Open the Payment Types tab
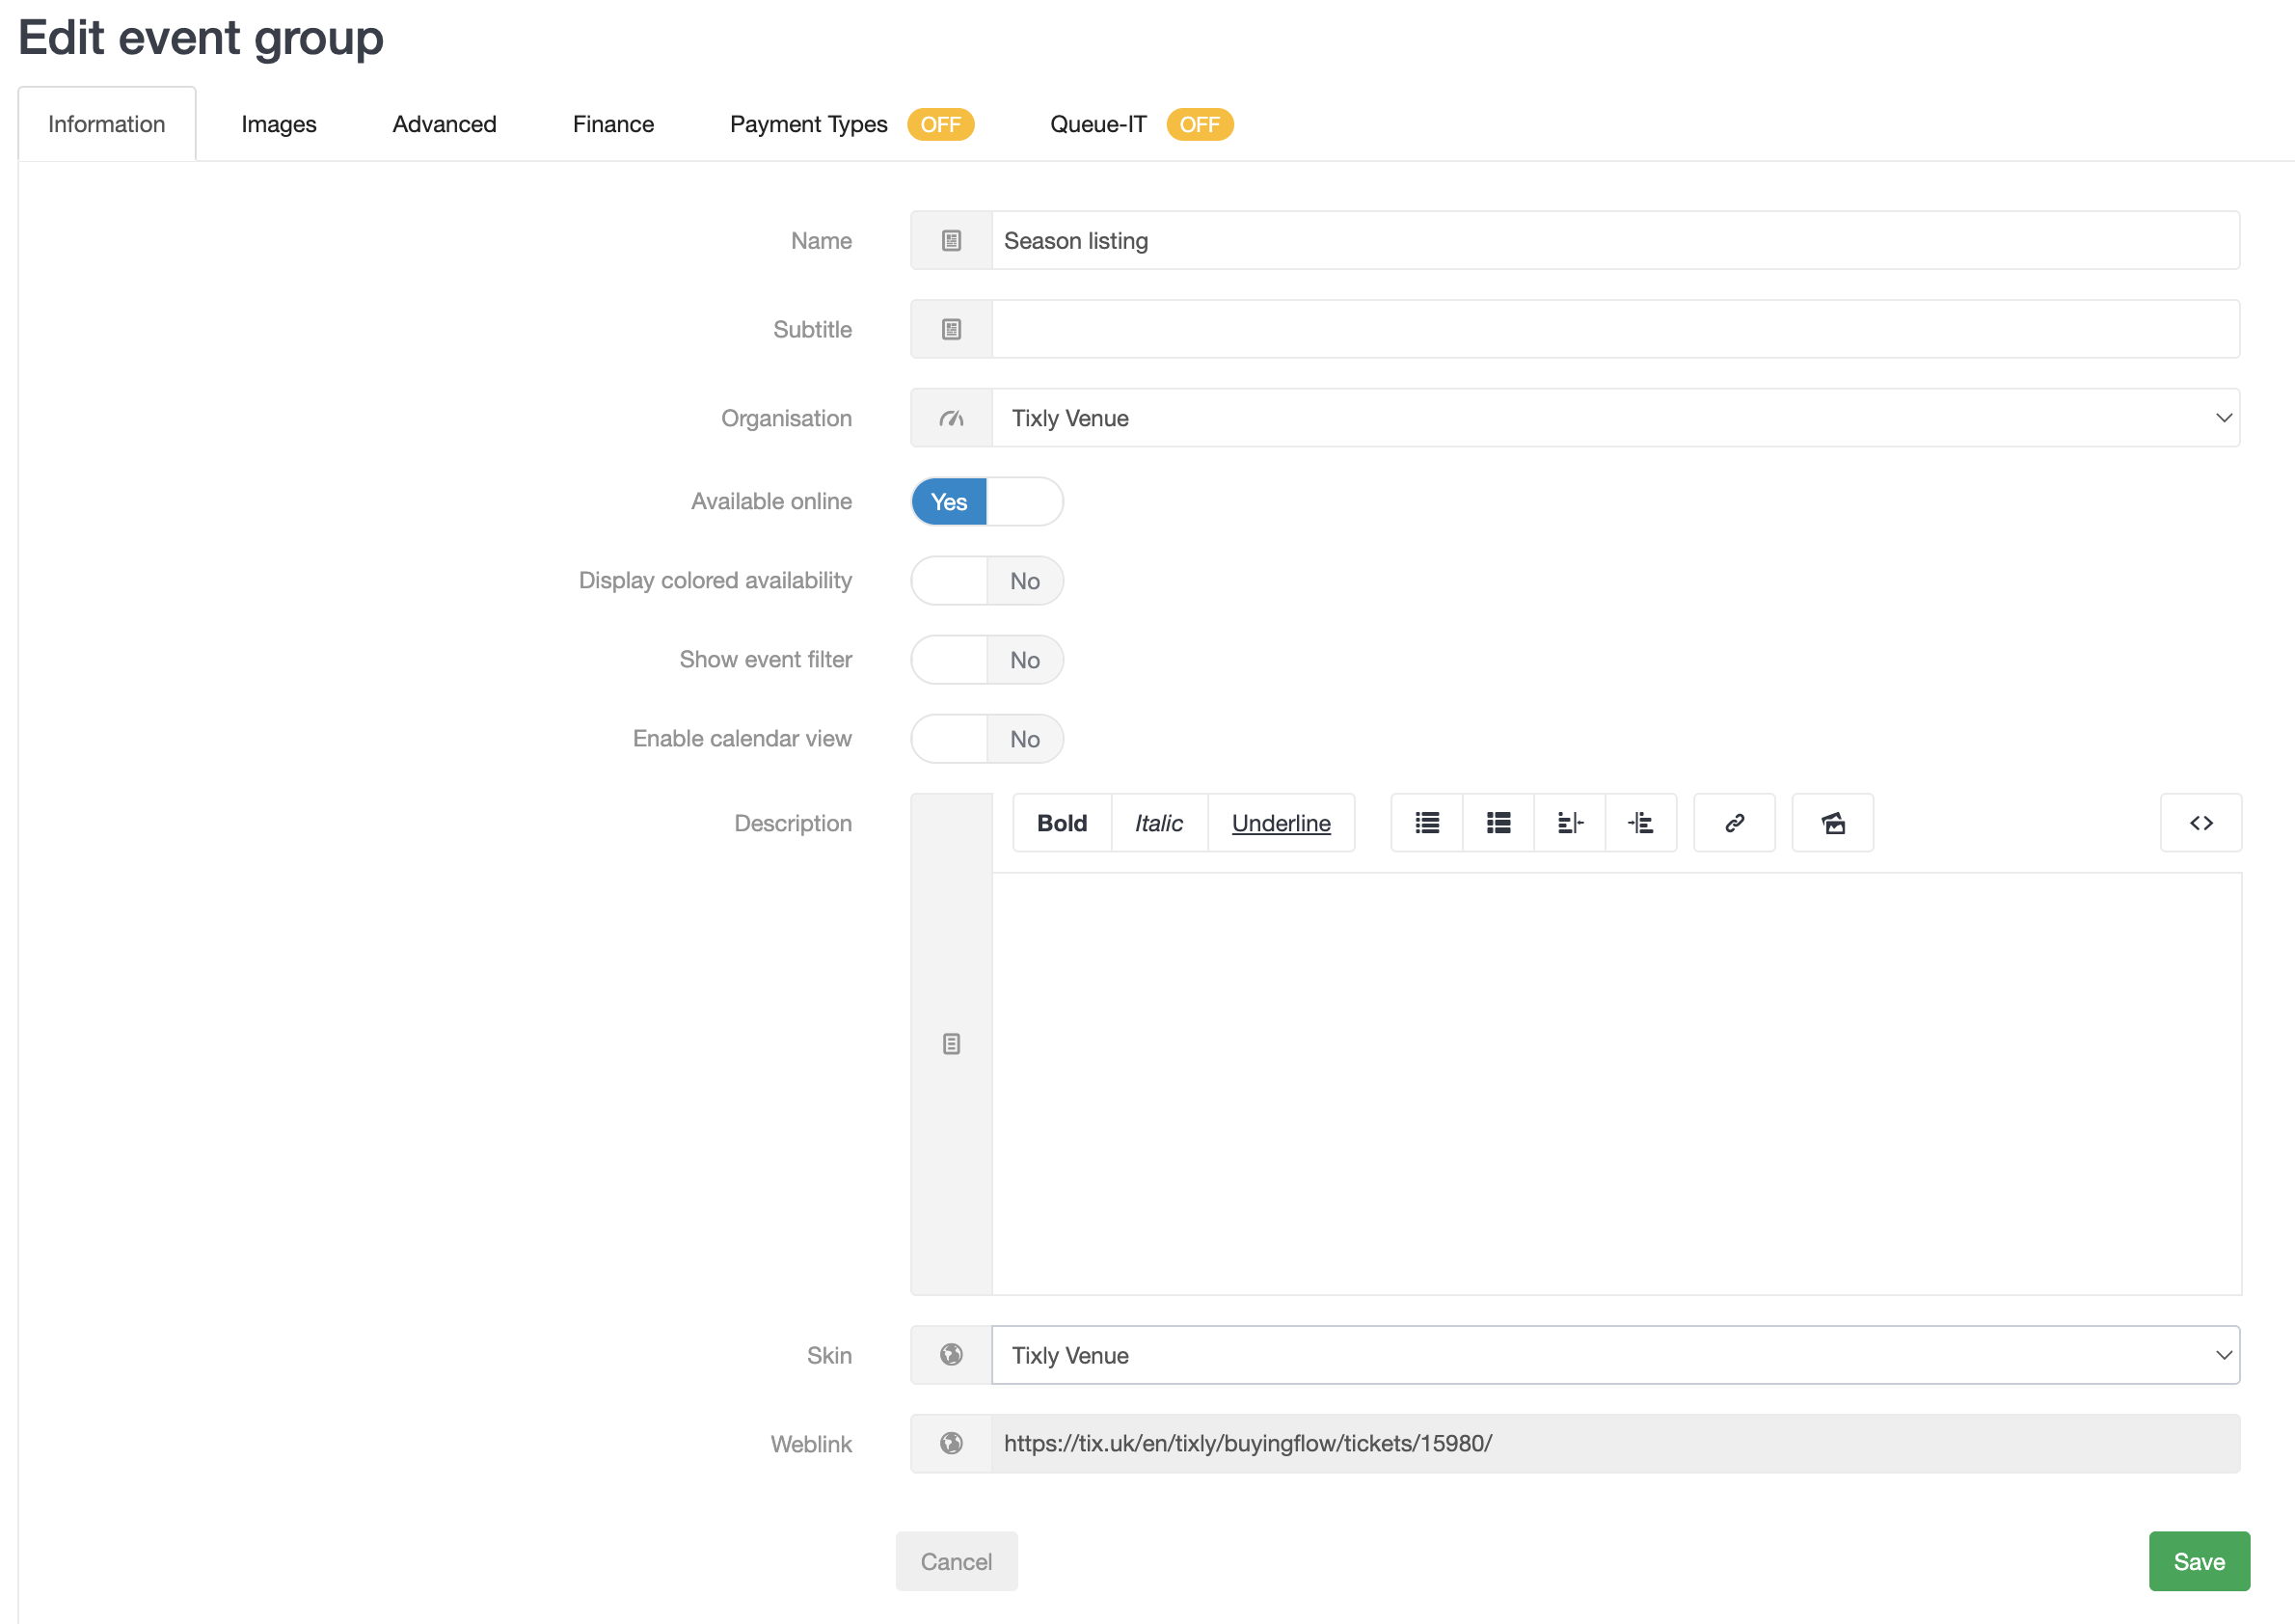The width and height of the screenshot is (2295, 1624). [808, 124]
